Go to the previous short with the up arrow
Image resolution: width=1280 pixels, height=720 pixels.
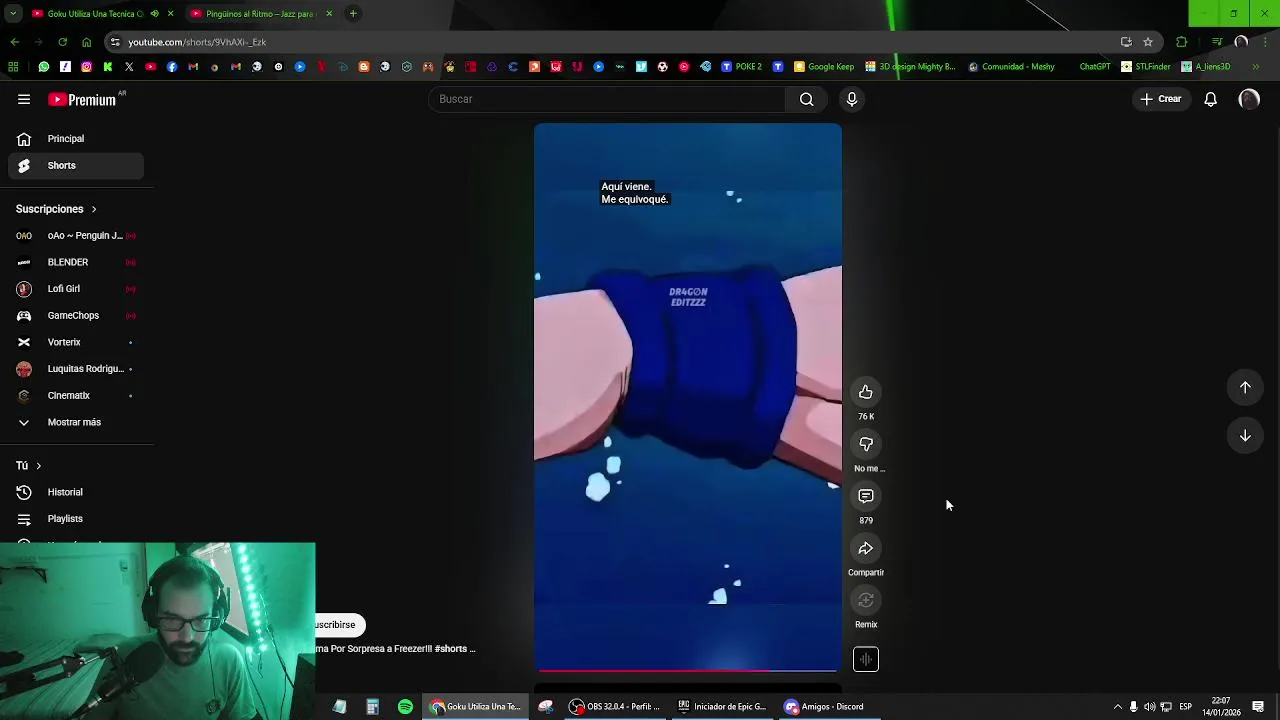tap(1245, 387)
